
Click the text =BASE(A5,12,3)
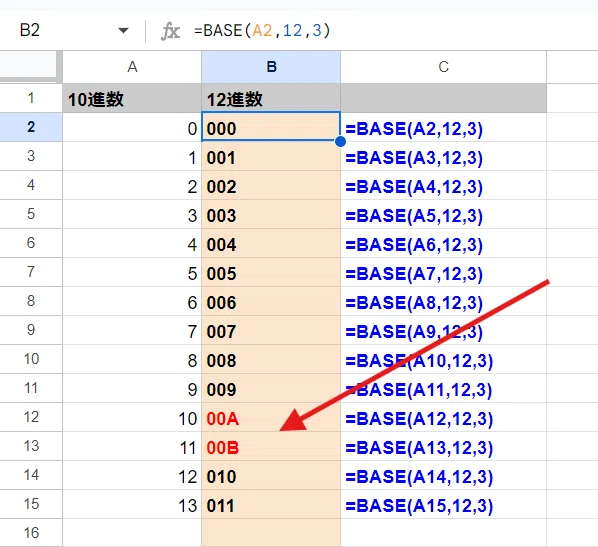tap(414, 216)
